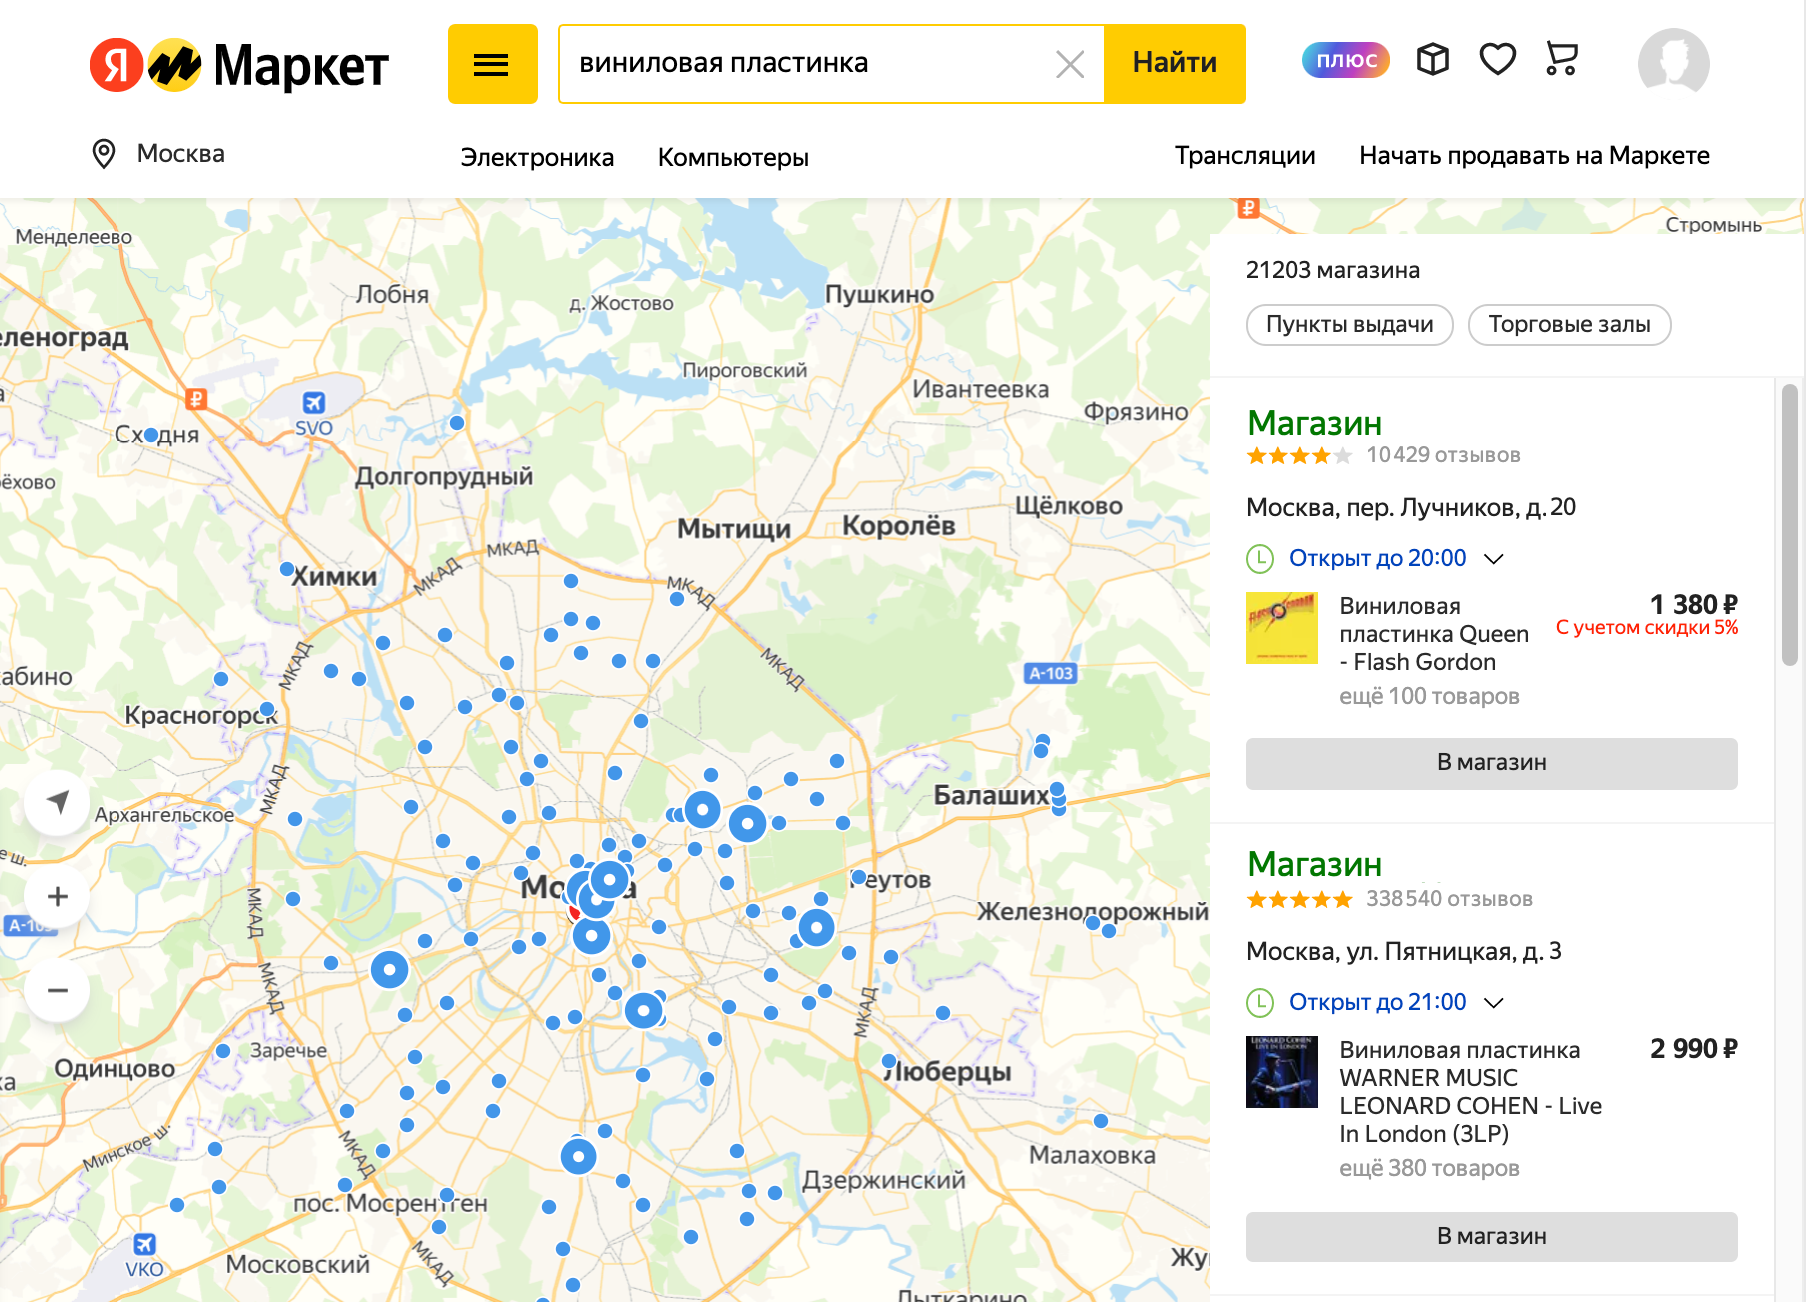Open Leonard Cohen album thumbnail

[x=1282, y=1072]
